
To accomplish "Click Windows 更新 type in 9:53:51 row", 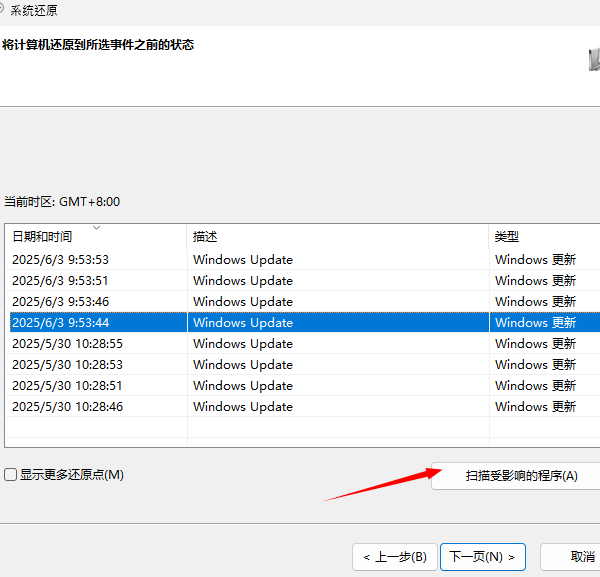I will click(535, 281).
